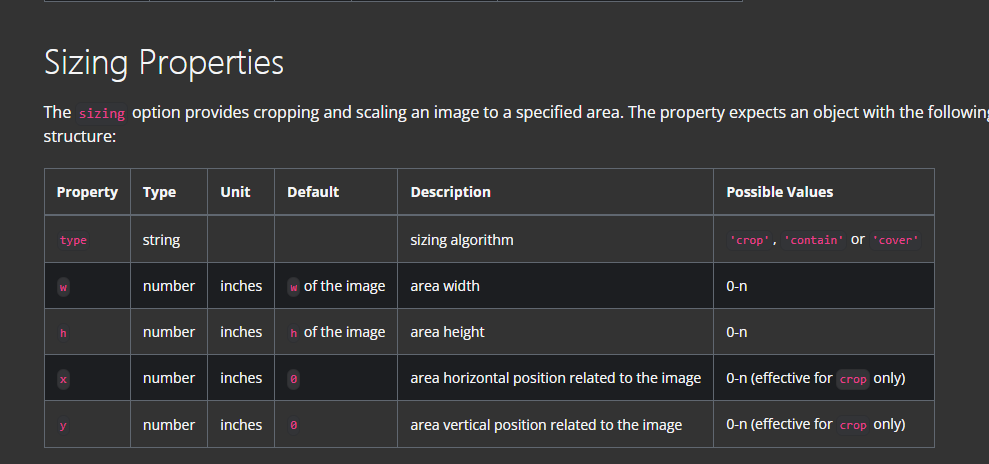Click the 'sizing algorithm' description cell
This screenshot has width=989, height=464.
click(462, 240)
